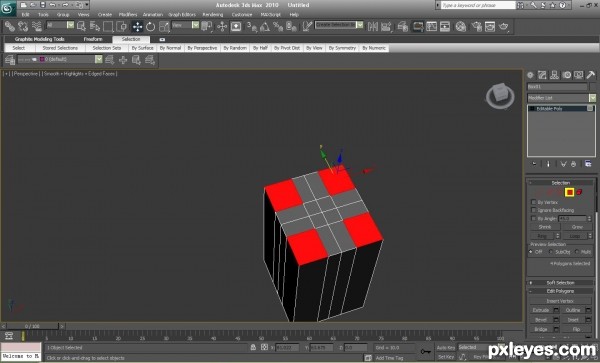Select the Off preview selection radio

tap(531, 251)
